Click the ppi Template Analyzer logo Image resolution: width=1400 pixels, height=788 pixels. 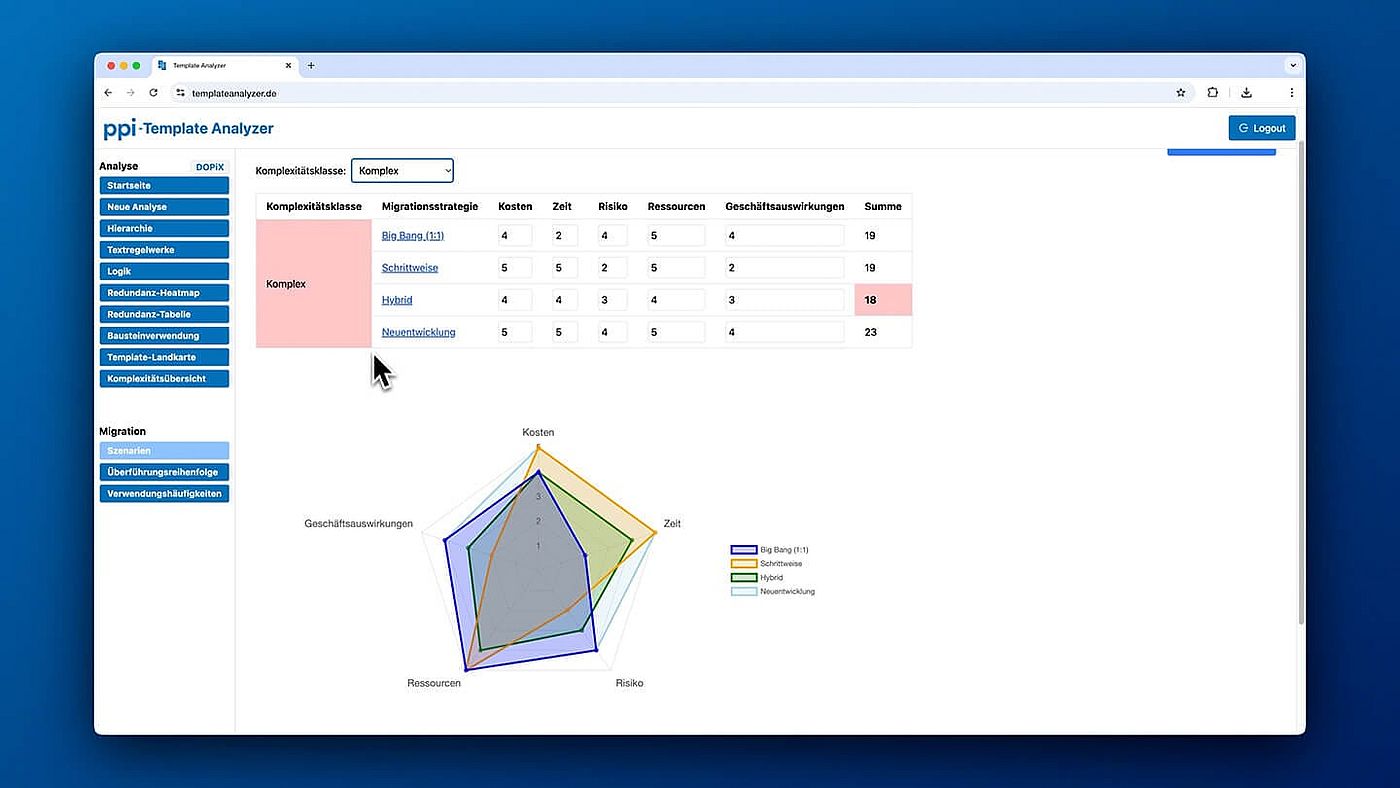tap(188, 129)
